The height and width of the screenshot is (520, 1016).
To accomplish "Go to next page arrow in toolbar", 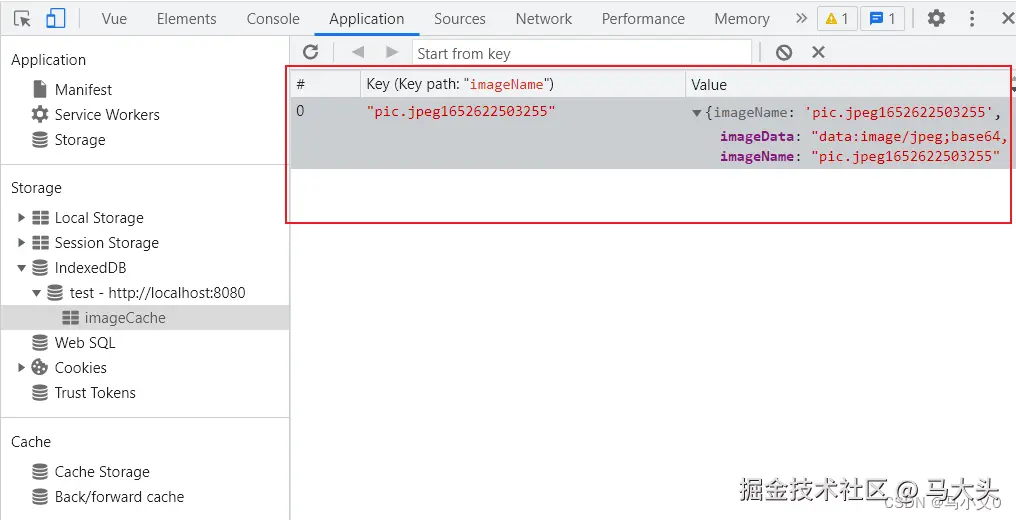I will click(x=391, y=52).
